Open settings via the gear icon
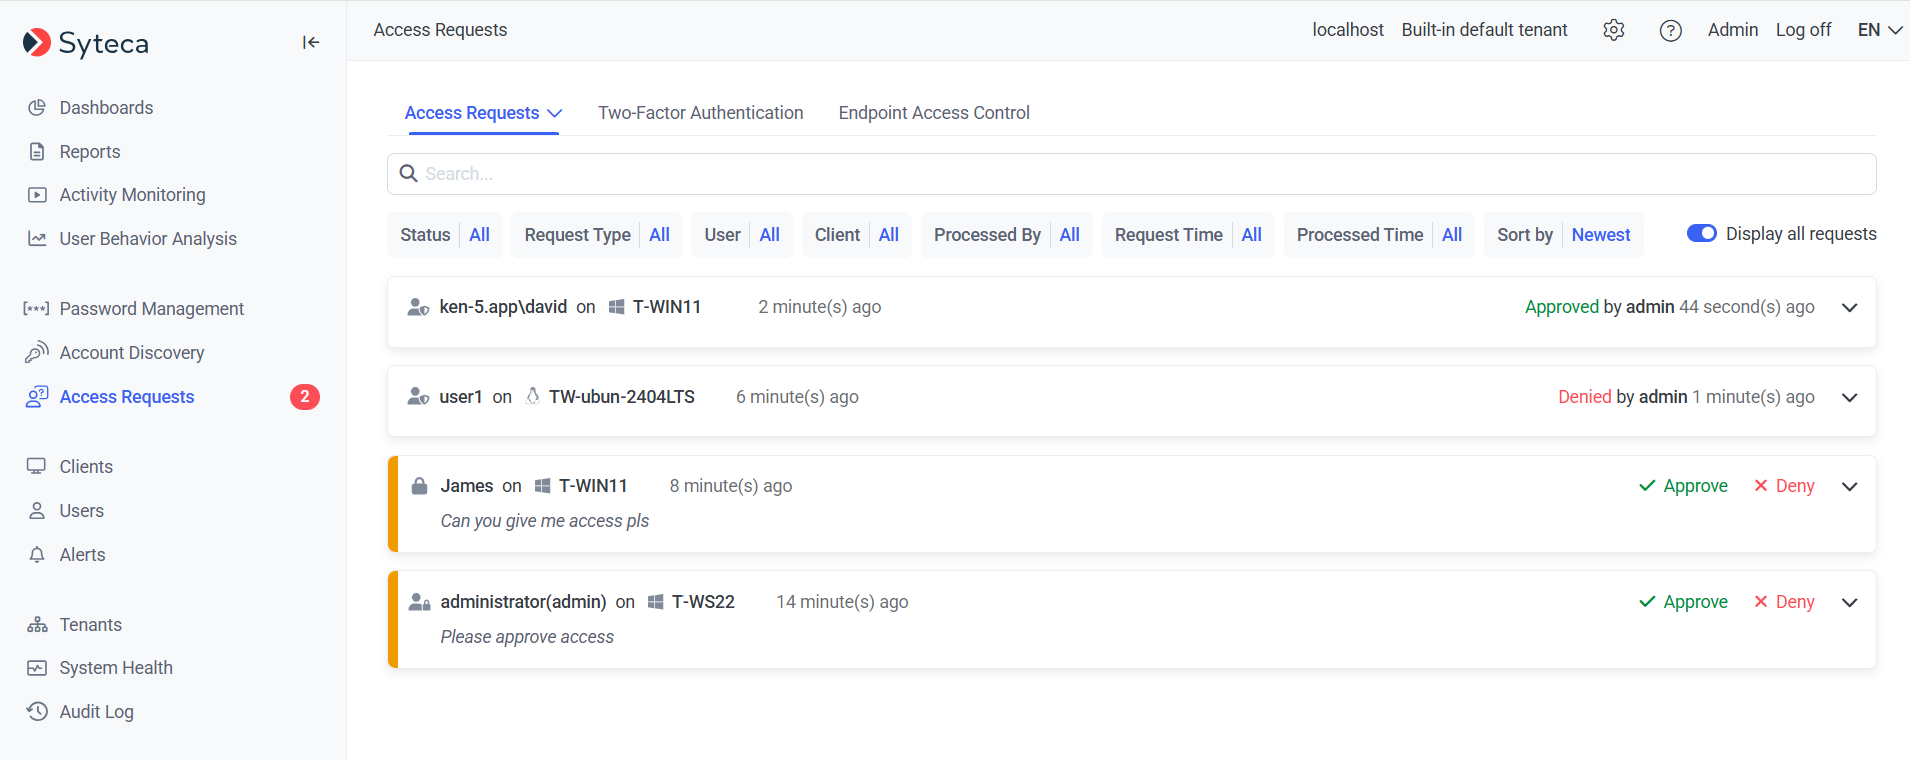The height and width of the screenshot is (760, 1910). click(x=1613, y=30)
